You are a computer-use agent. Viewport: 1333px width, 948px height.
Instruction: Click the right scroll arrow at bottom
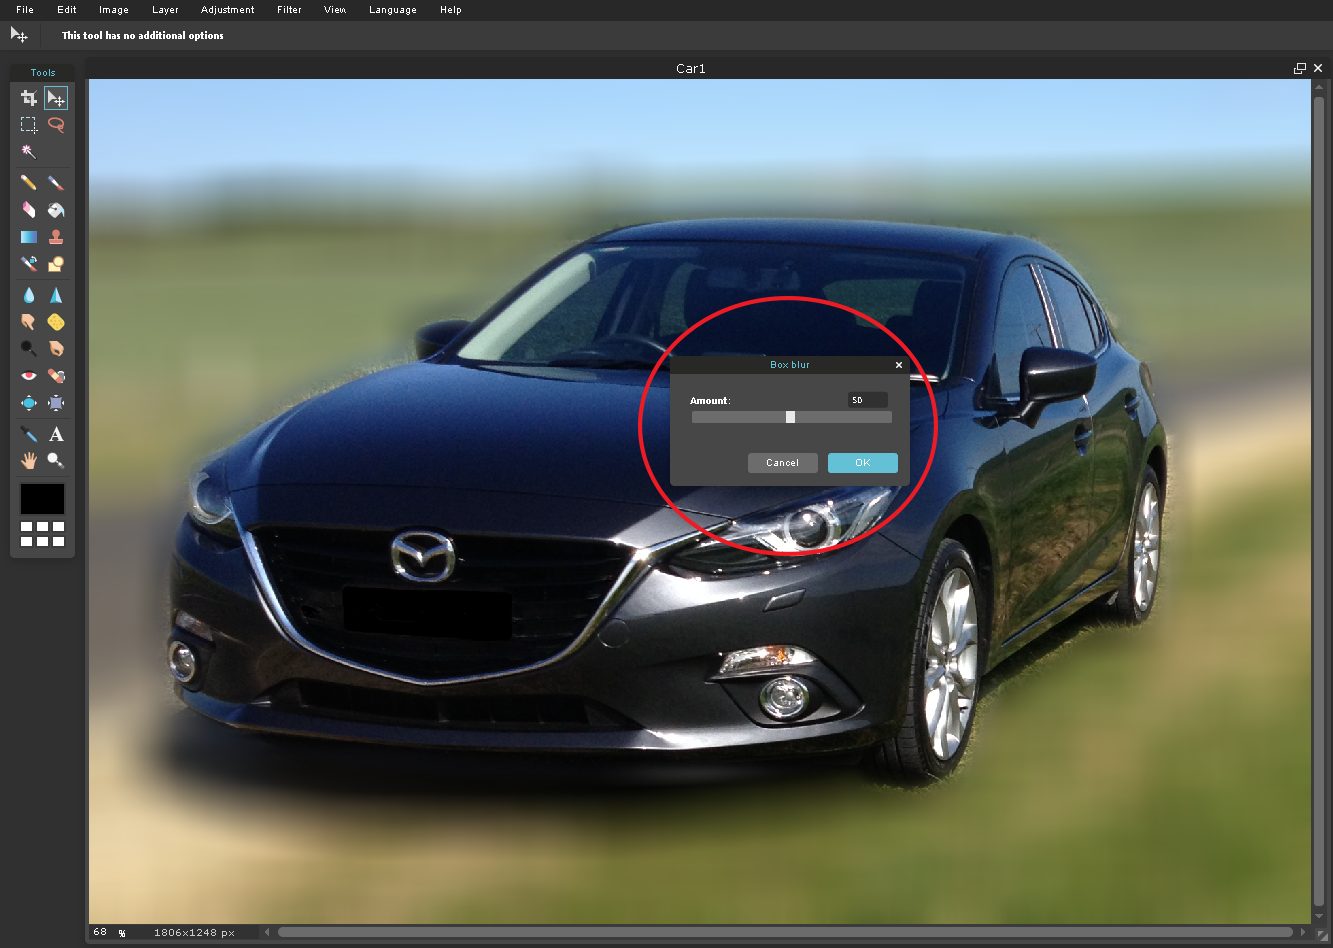tap(1303, 932)
